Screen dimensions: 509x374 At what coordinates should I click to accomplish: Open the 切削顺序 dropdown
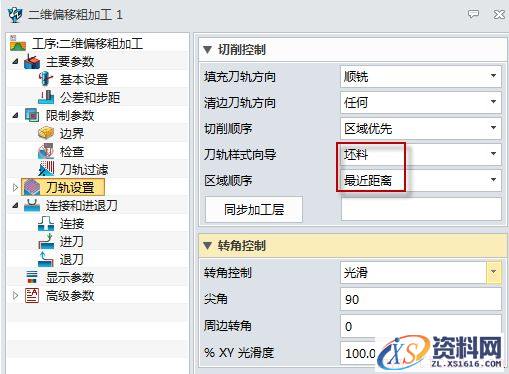pyautogui.click(x=493, y=128)
